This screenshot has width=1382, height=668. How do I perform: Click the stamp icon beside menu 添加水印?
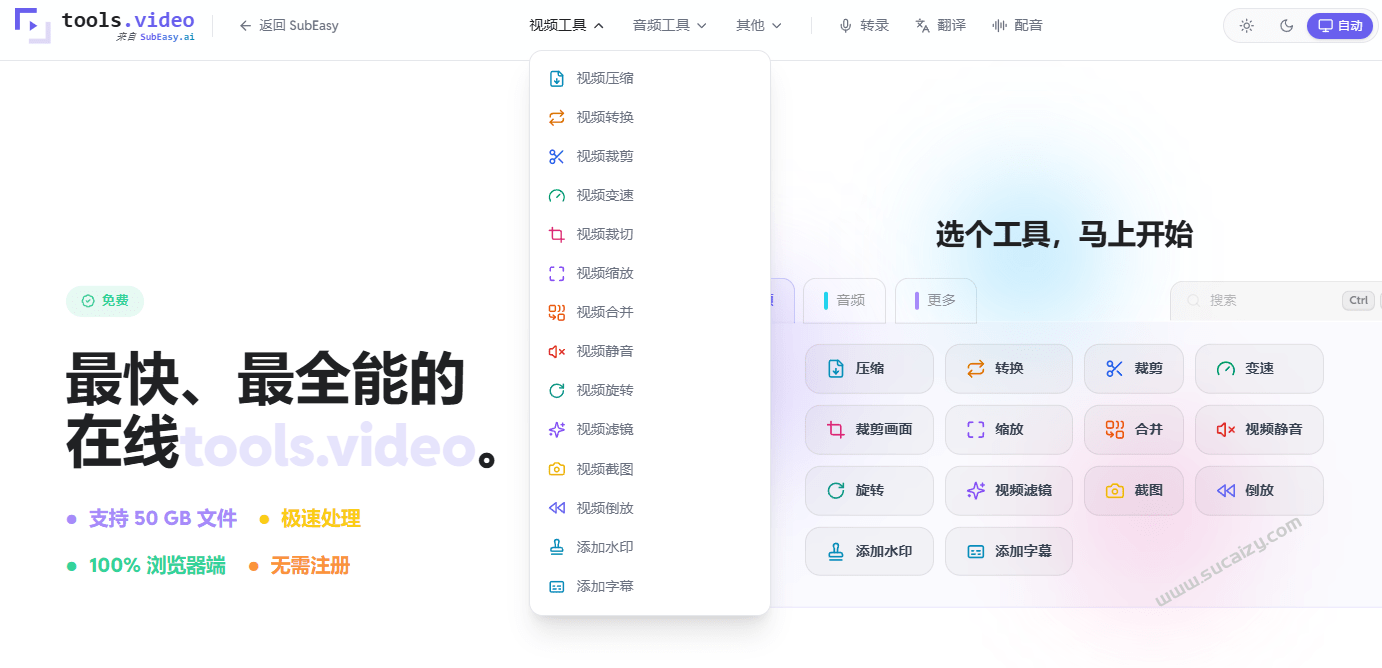pyautogui.click(x=557, y=547)
